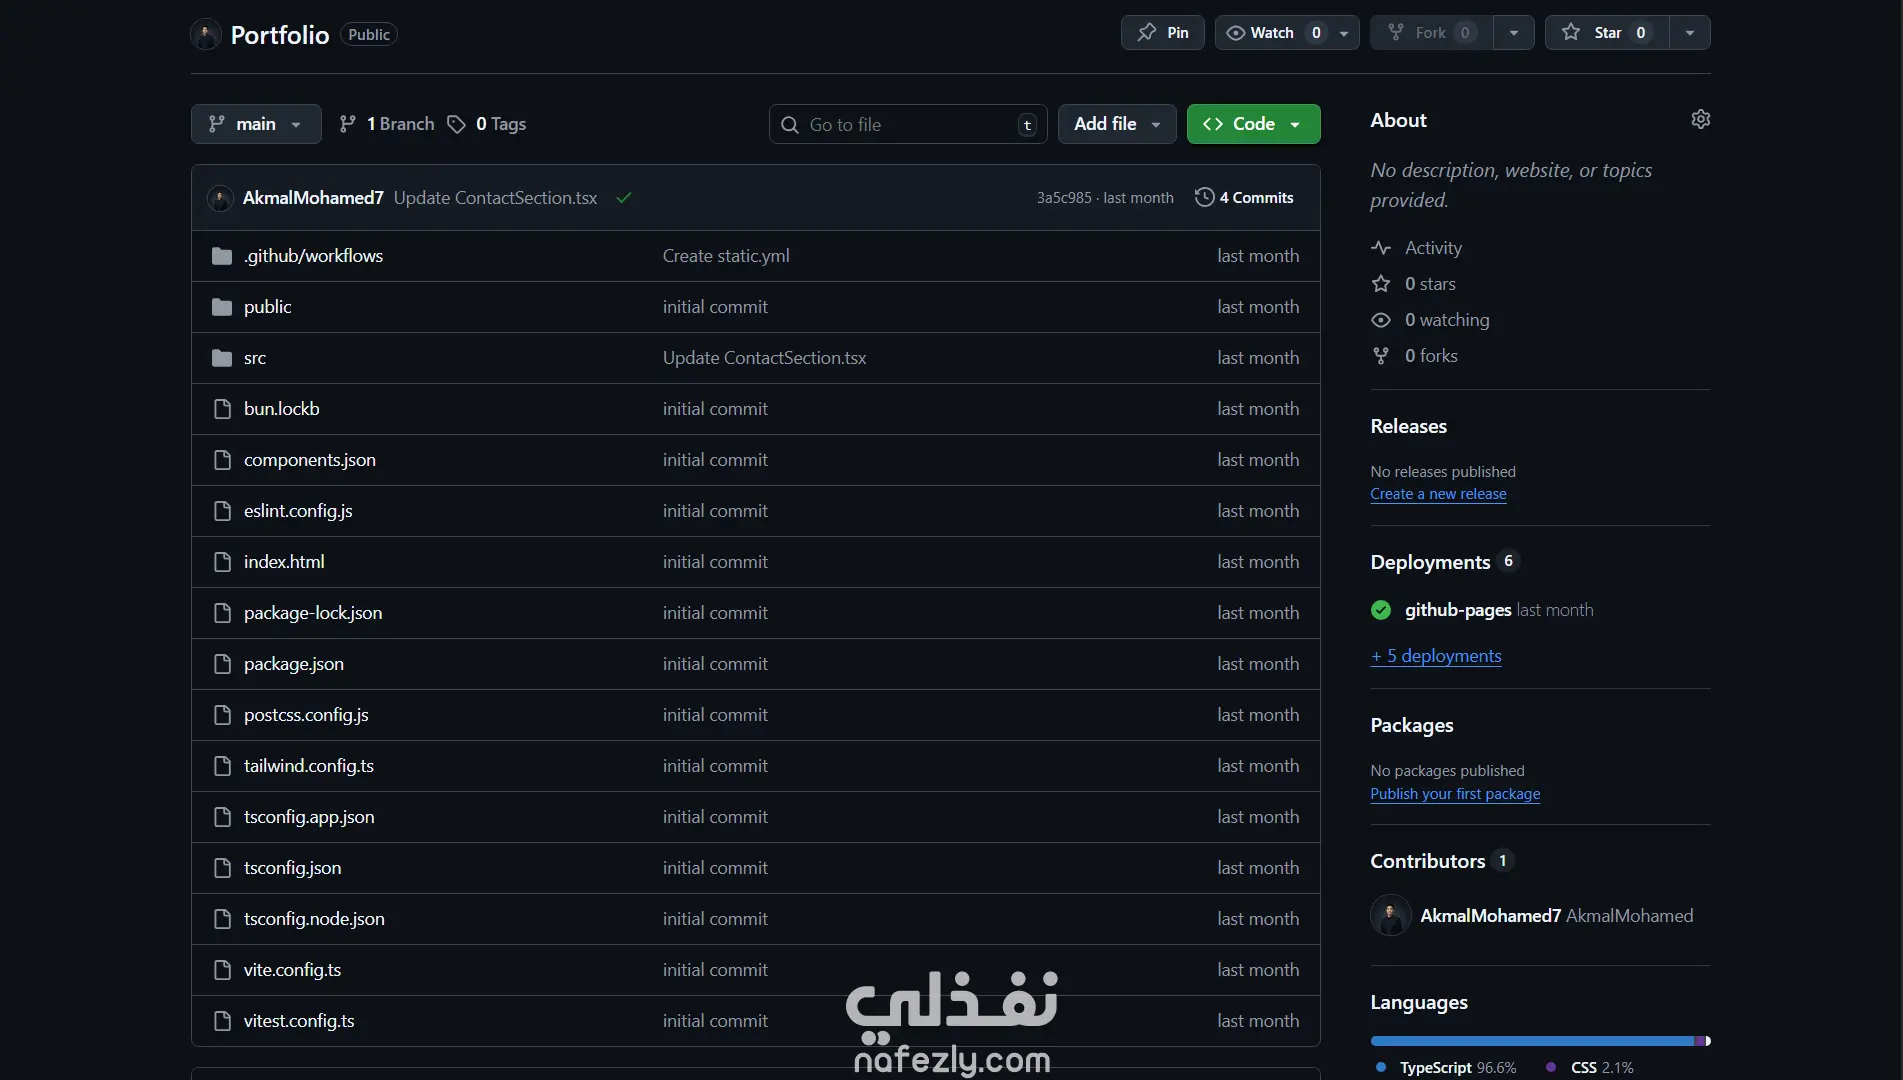Click the public folder icon
Image resolution: width=1903 pixels, height=1080 pixels.
(222, 308)
